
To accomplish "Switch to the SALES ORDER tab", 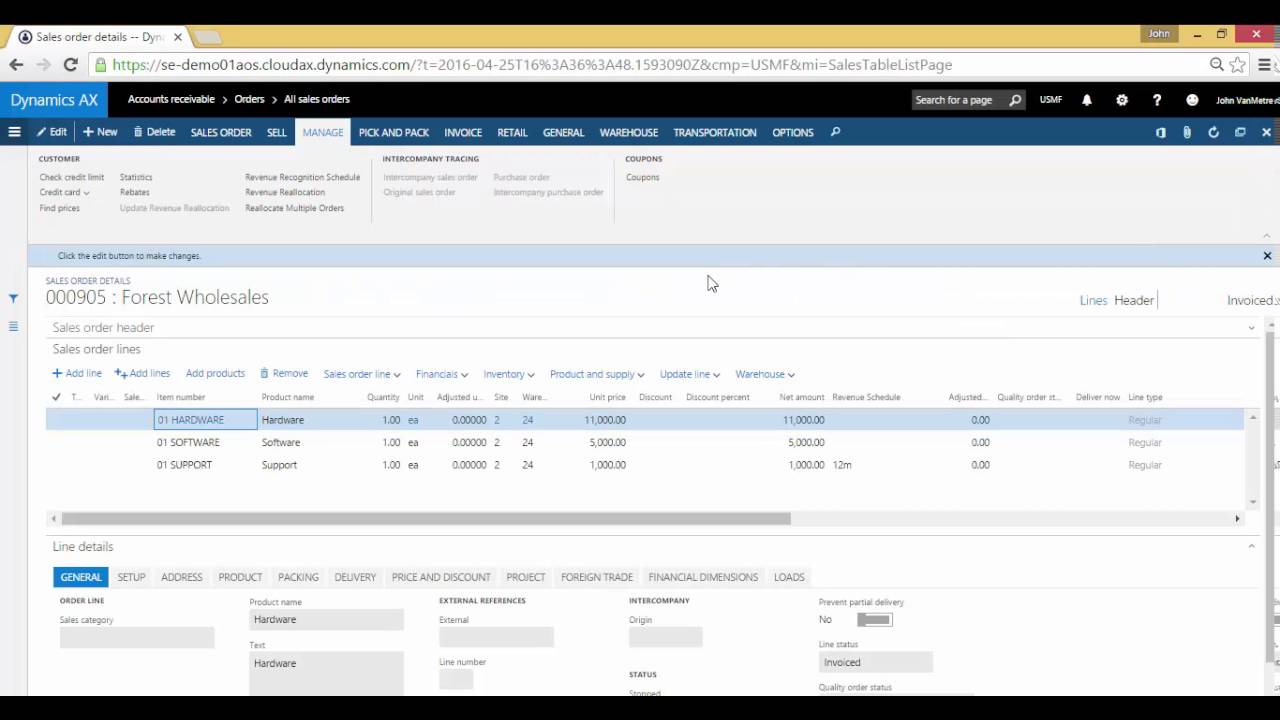I will 221,132.
